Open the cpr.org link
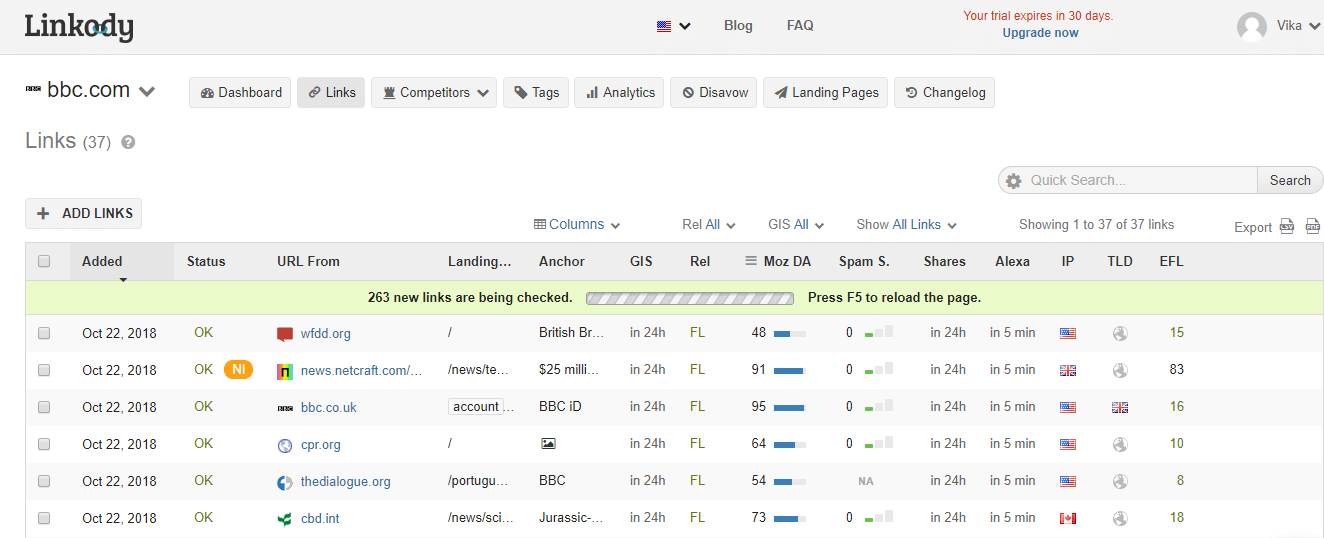This screenshot has height=538, width=1324. tap(321, 445)
